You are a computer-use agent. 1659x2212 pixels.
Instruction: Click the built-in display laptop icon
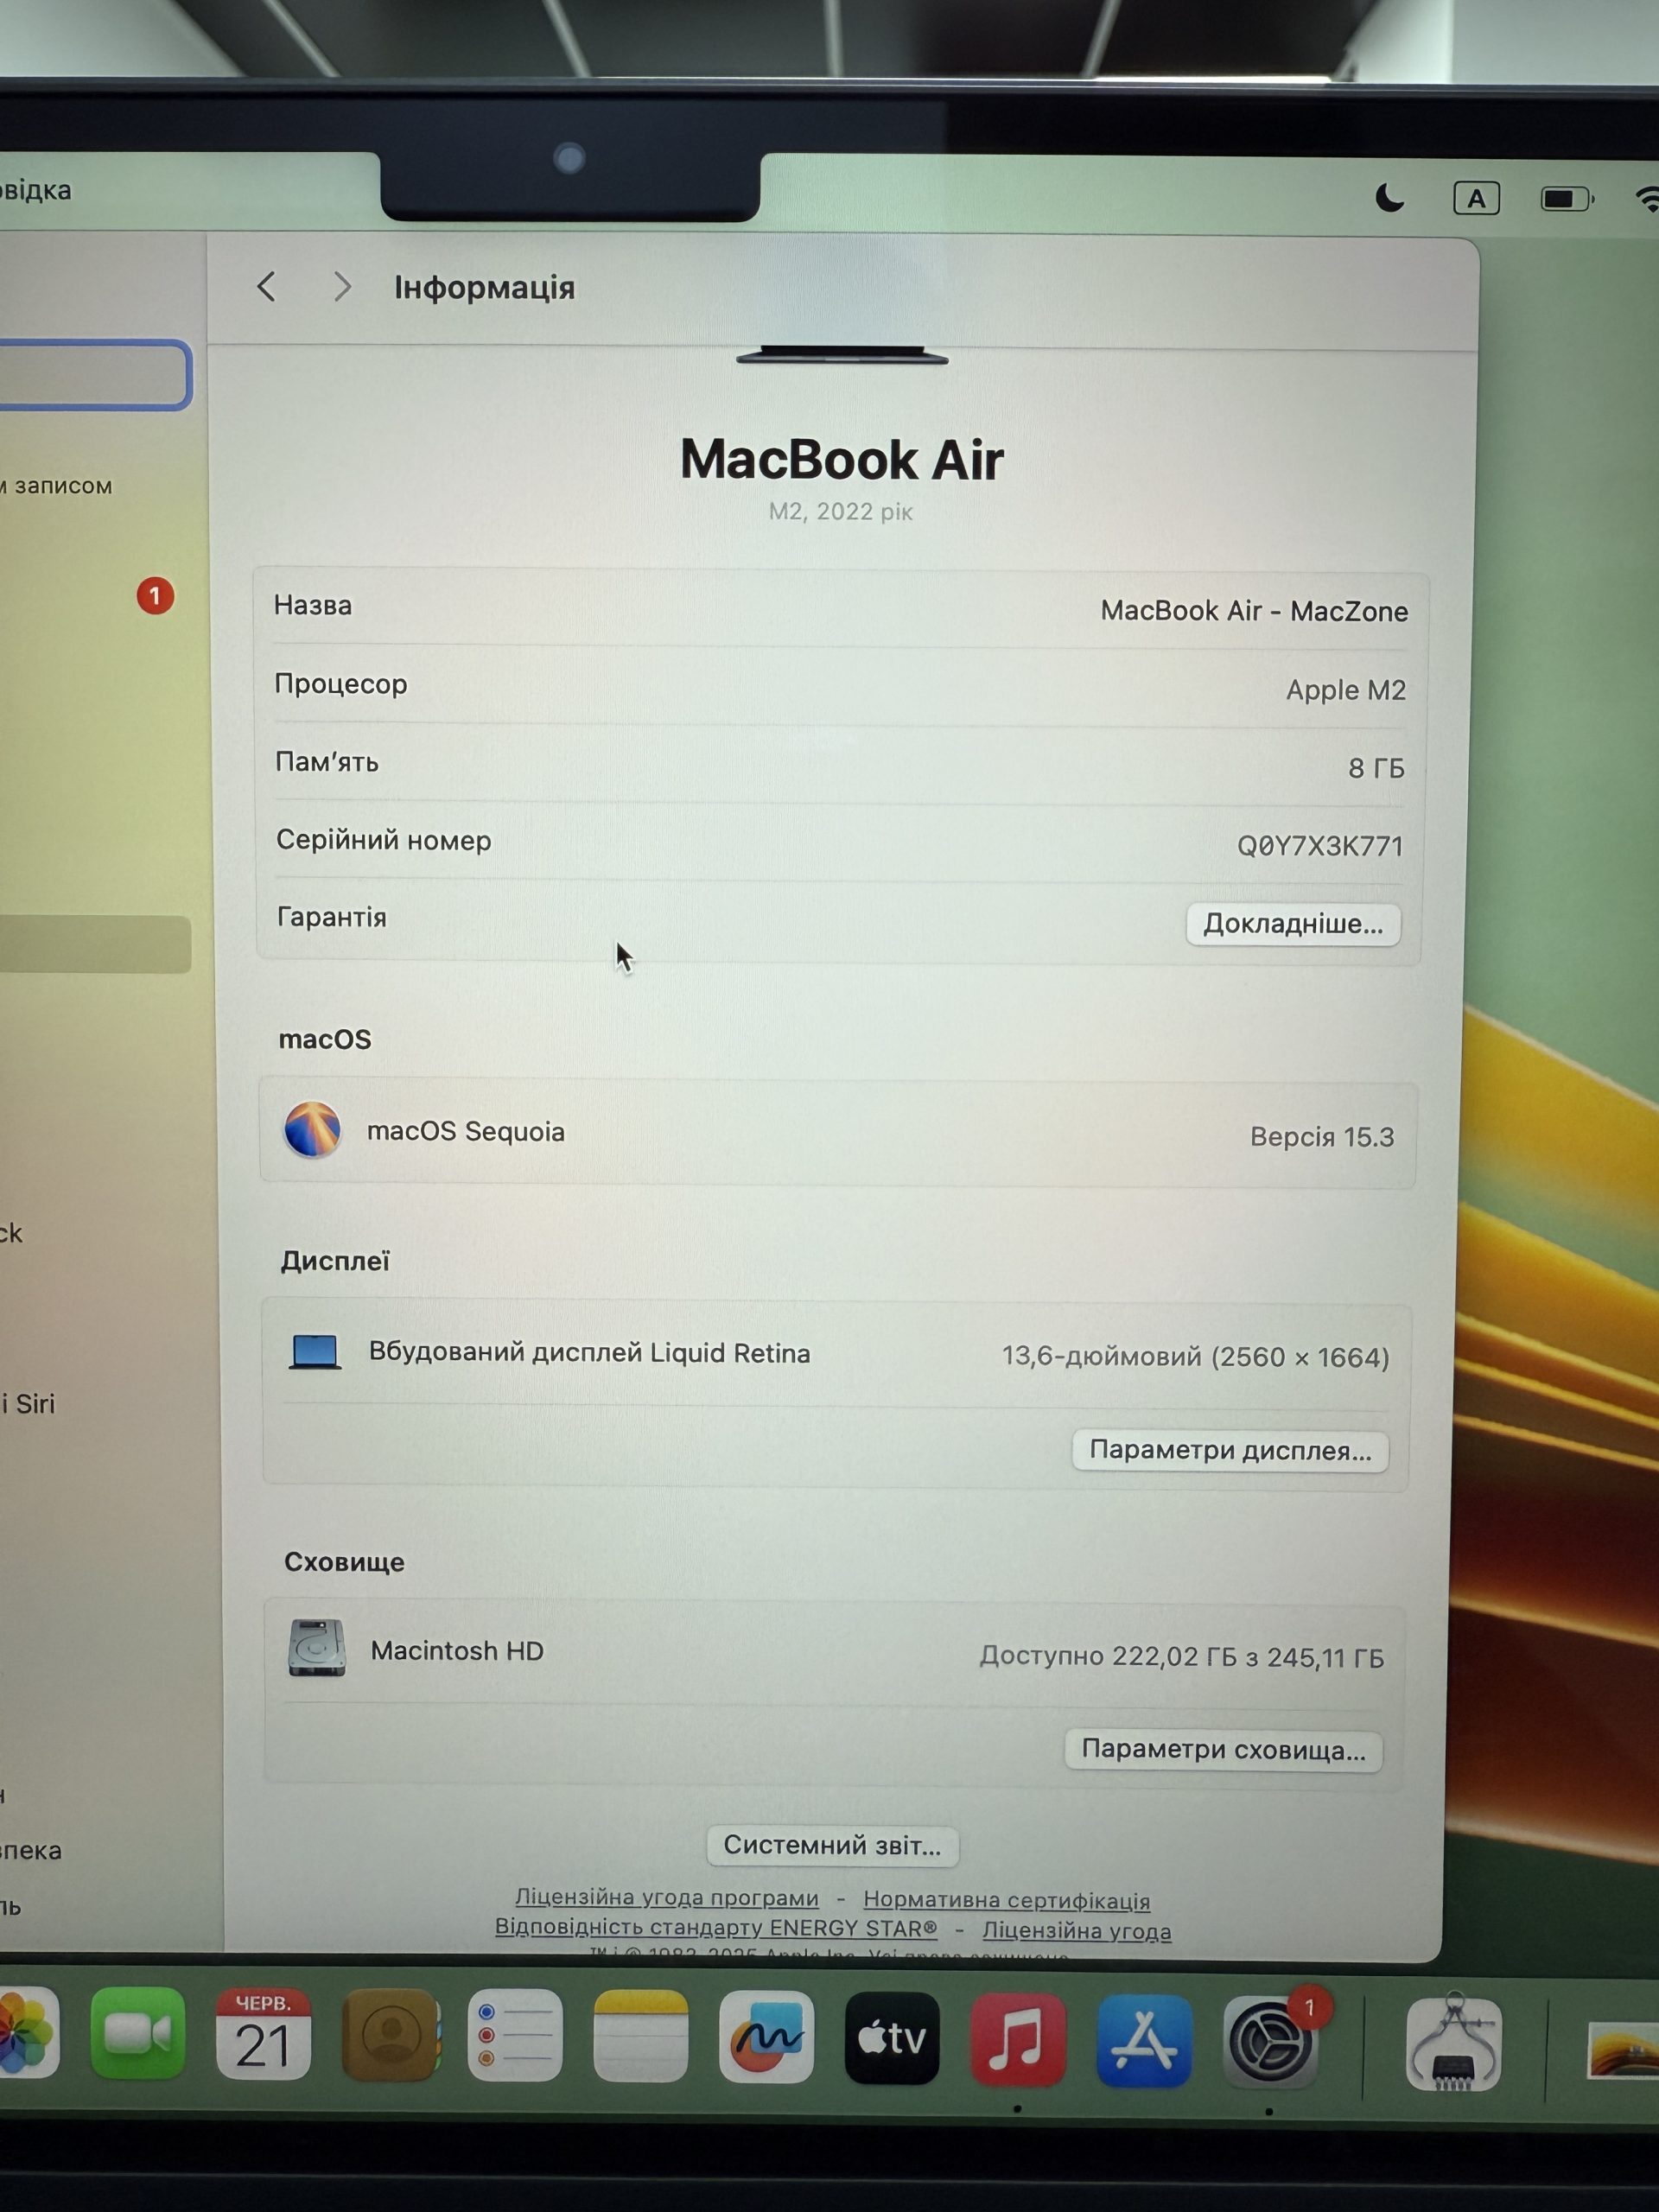(315, 1352)
